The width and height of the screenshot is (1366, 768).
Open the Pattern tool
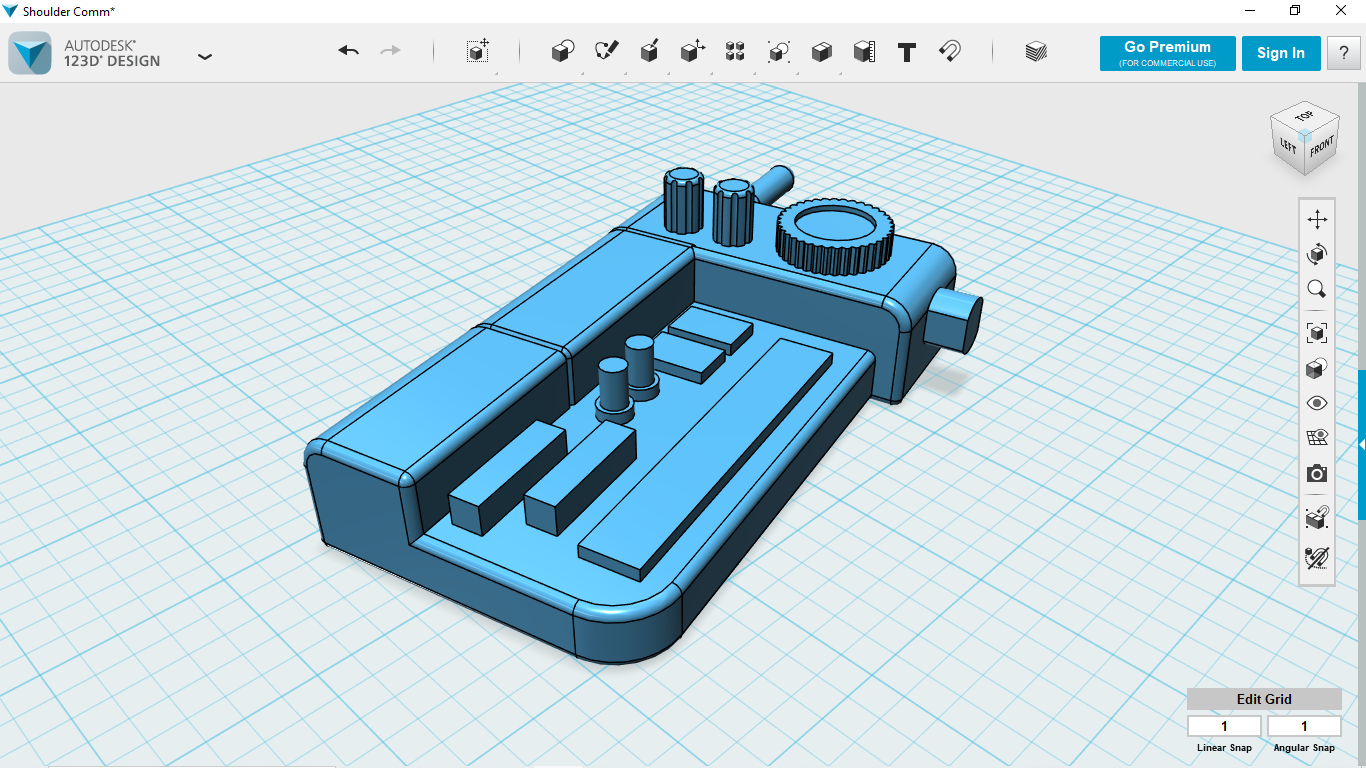point(735,52)
